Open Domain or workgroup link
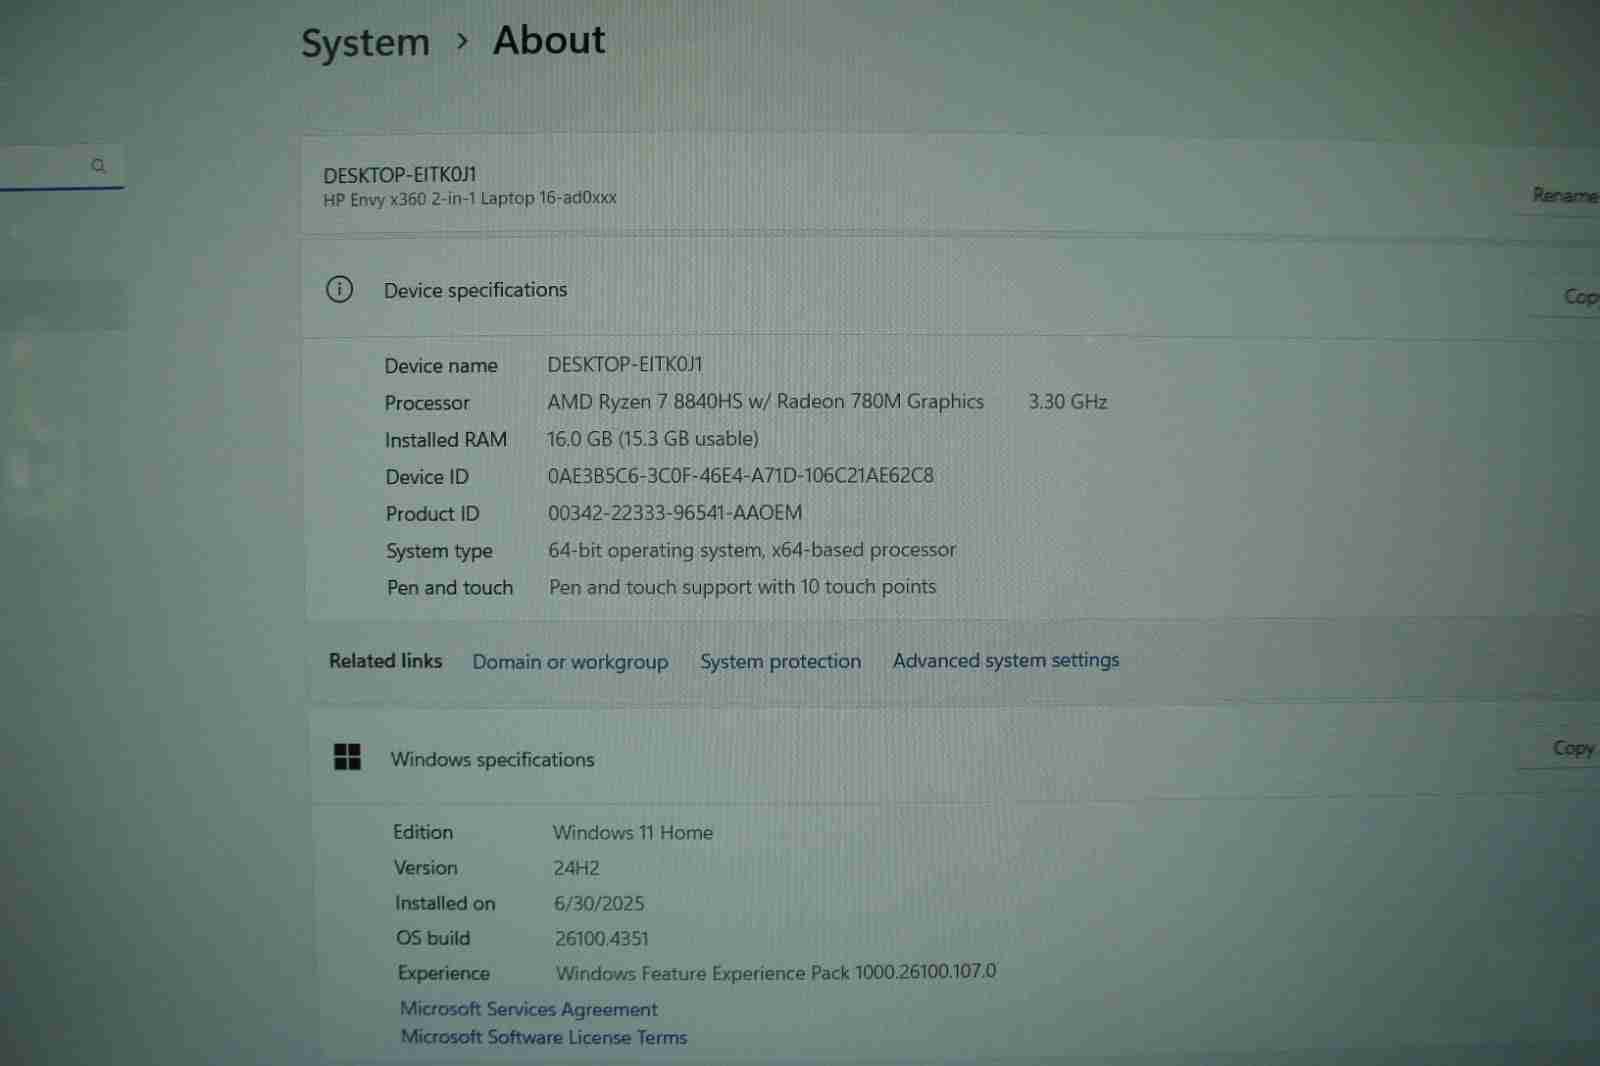The image size is (1600, 1066). point(570,662)
